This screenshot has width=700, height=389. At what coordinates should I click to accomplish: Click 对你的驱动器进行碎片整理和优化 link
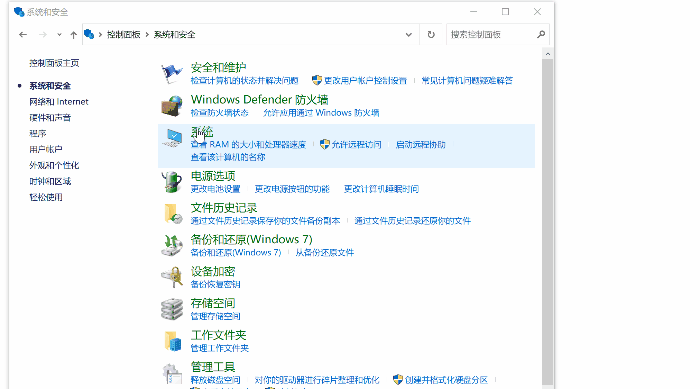coord(317,380)
